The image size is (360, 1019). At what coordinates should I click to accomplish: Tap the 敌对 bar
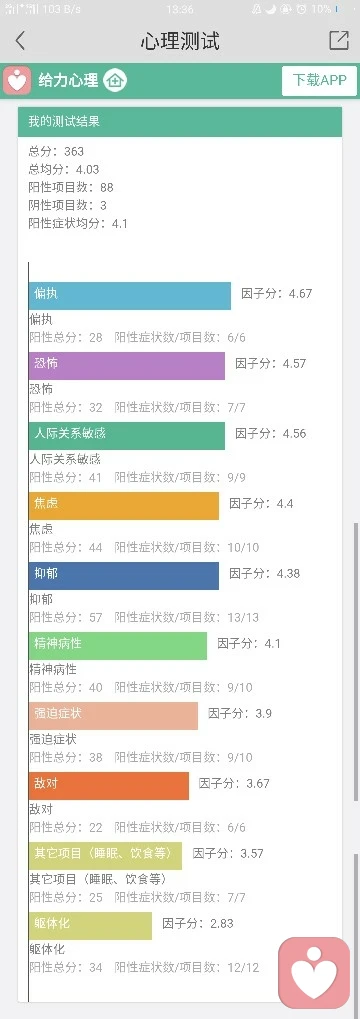[x=109, y=786]
